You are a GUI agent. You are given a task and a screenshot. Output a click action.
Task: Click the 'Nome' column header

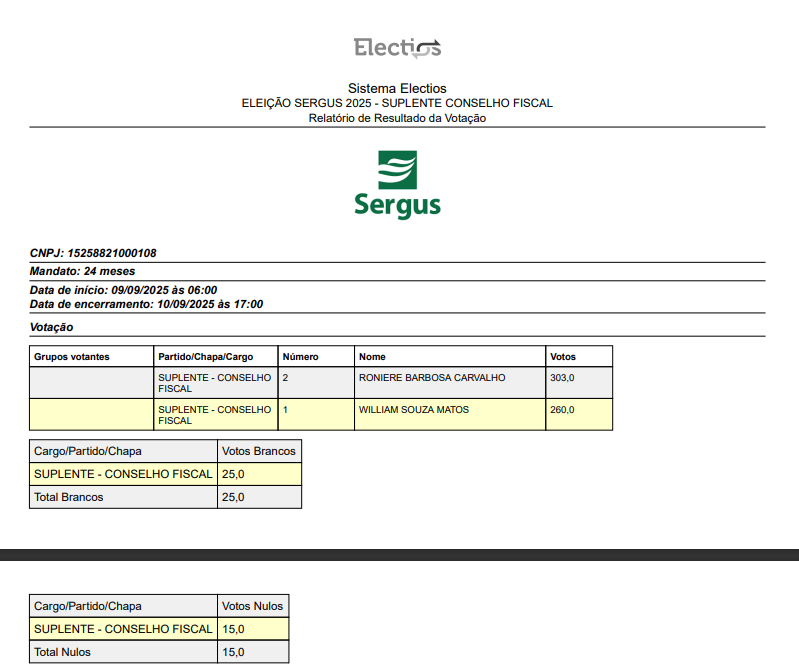[450, 357]
